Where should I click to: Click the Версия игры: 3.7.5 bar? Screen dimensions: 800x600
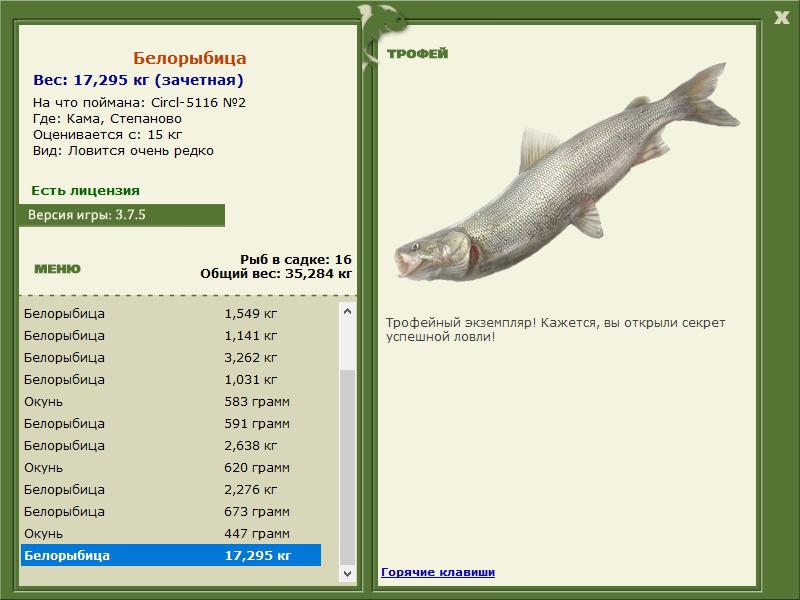(122, 215)
